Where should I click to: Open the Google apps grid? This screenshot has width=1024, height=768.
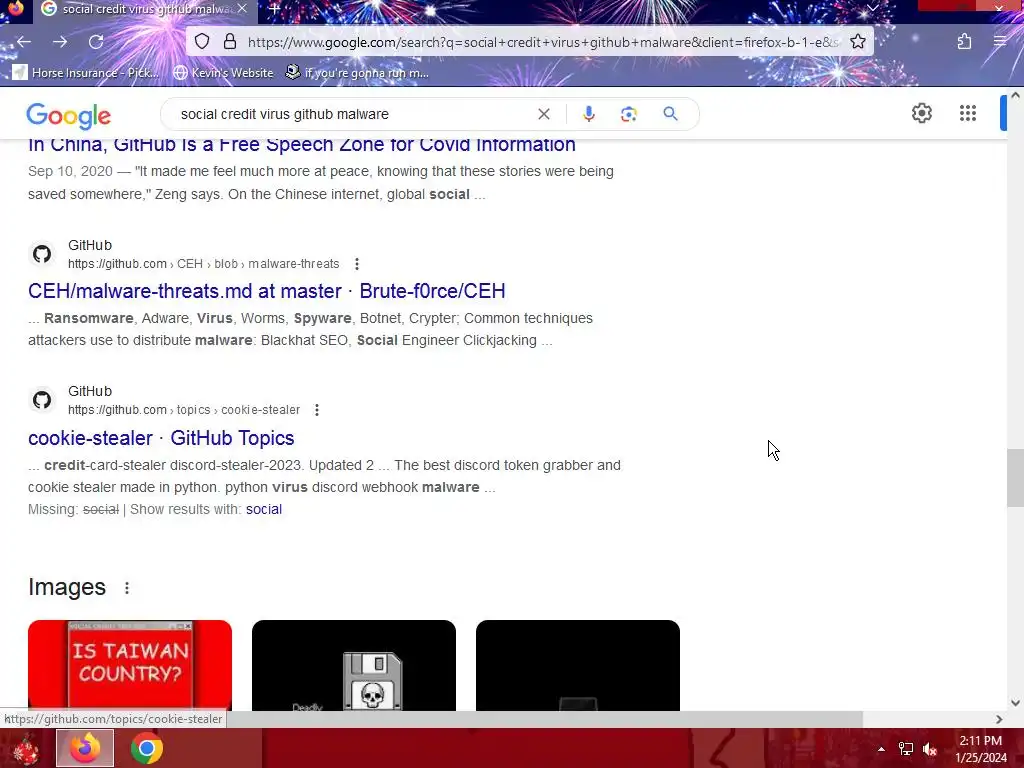click(968, 114)
